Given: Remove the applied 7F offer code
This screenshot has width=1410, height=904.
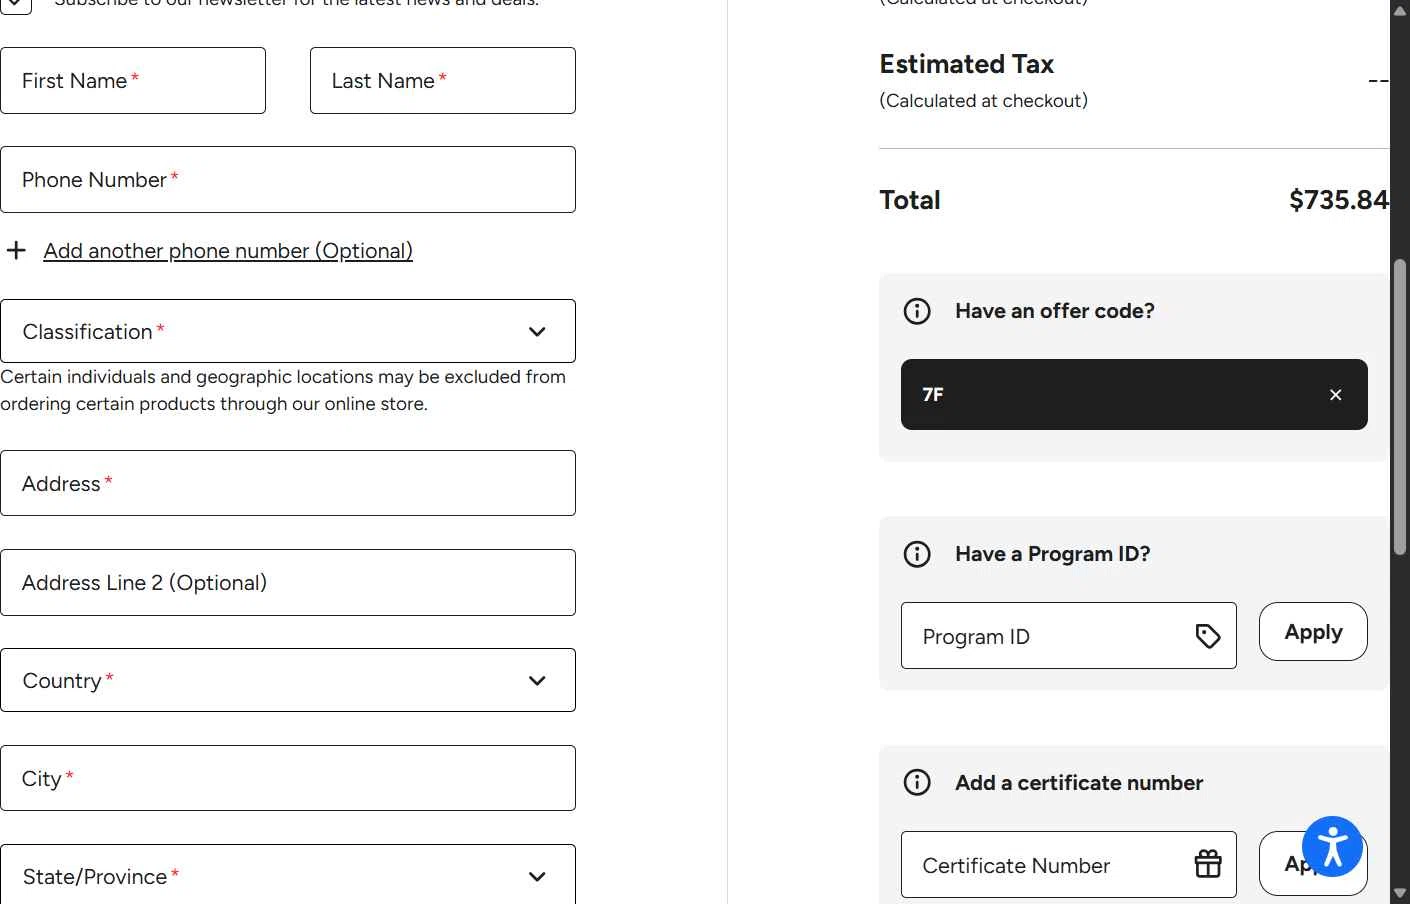Looking at the screenshot, I should (1335, 395).
